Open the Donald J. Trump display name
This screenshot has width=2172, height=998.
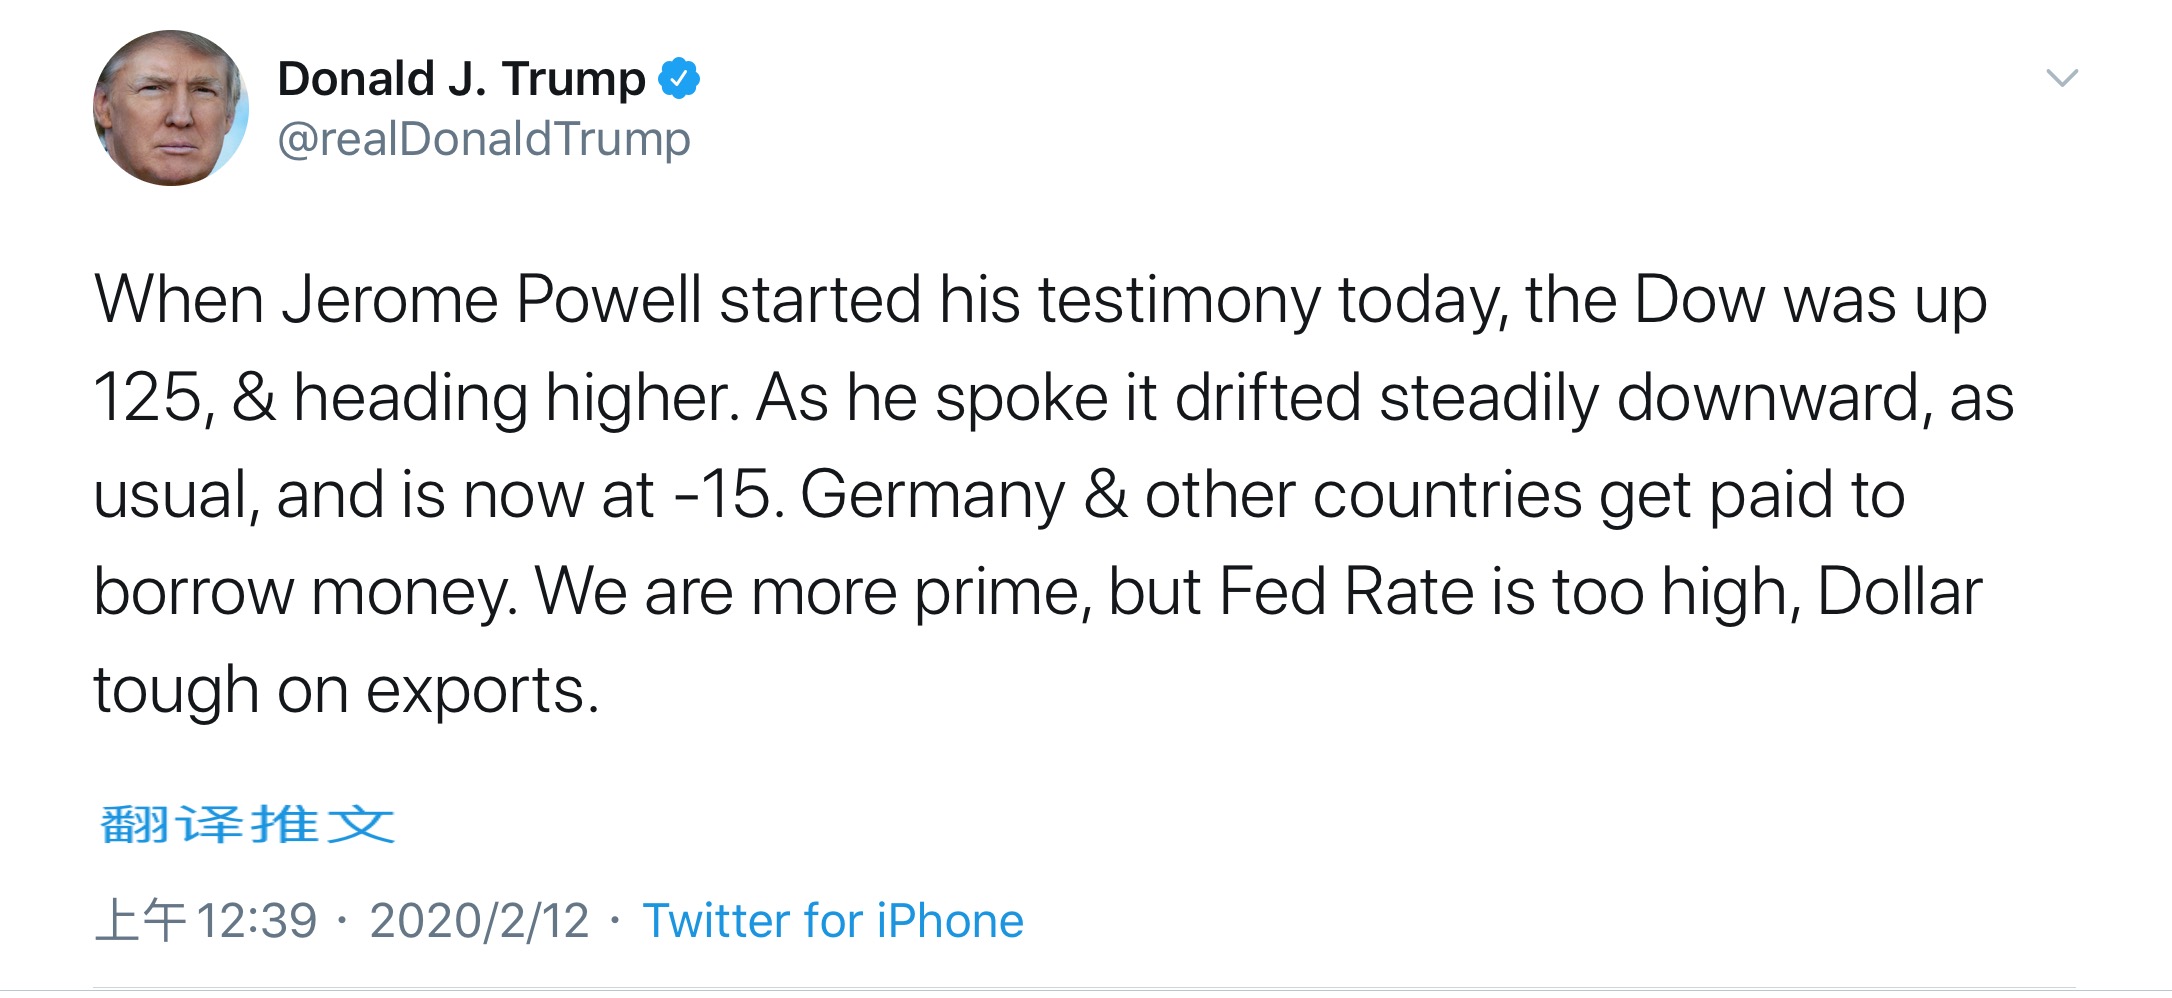[x=461, y=78]
